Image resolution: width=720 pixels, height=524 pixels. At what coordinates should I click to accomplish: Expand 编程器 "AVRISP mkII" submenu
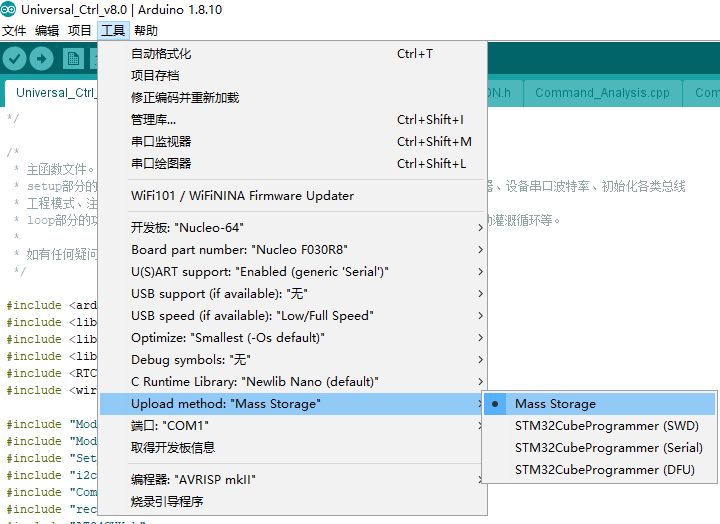292,479
